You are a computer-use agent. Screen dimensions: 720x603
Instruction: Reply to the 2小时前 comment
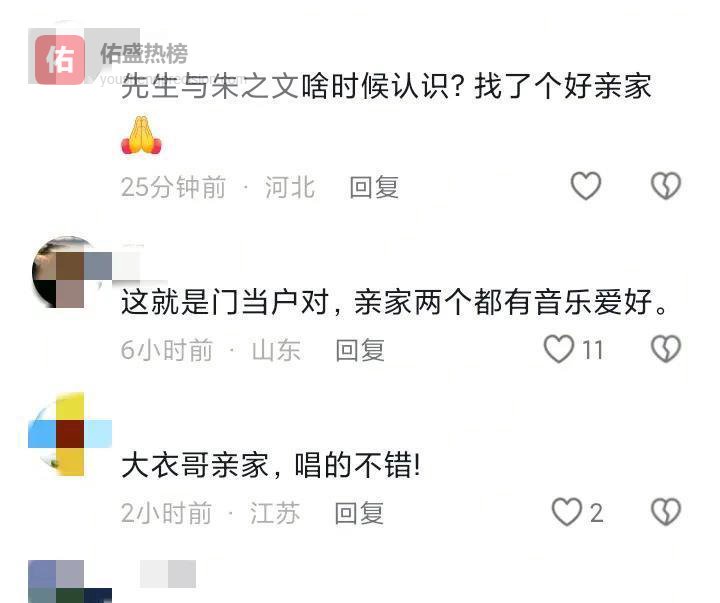(359, 513)
